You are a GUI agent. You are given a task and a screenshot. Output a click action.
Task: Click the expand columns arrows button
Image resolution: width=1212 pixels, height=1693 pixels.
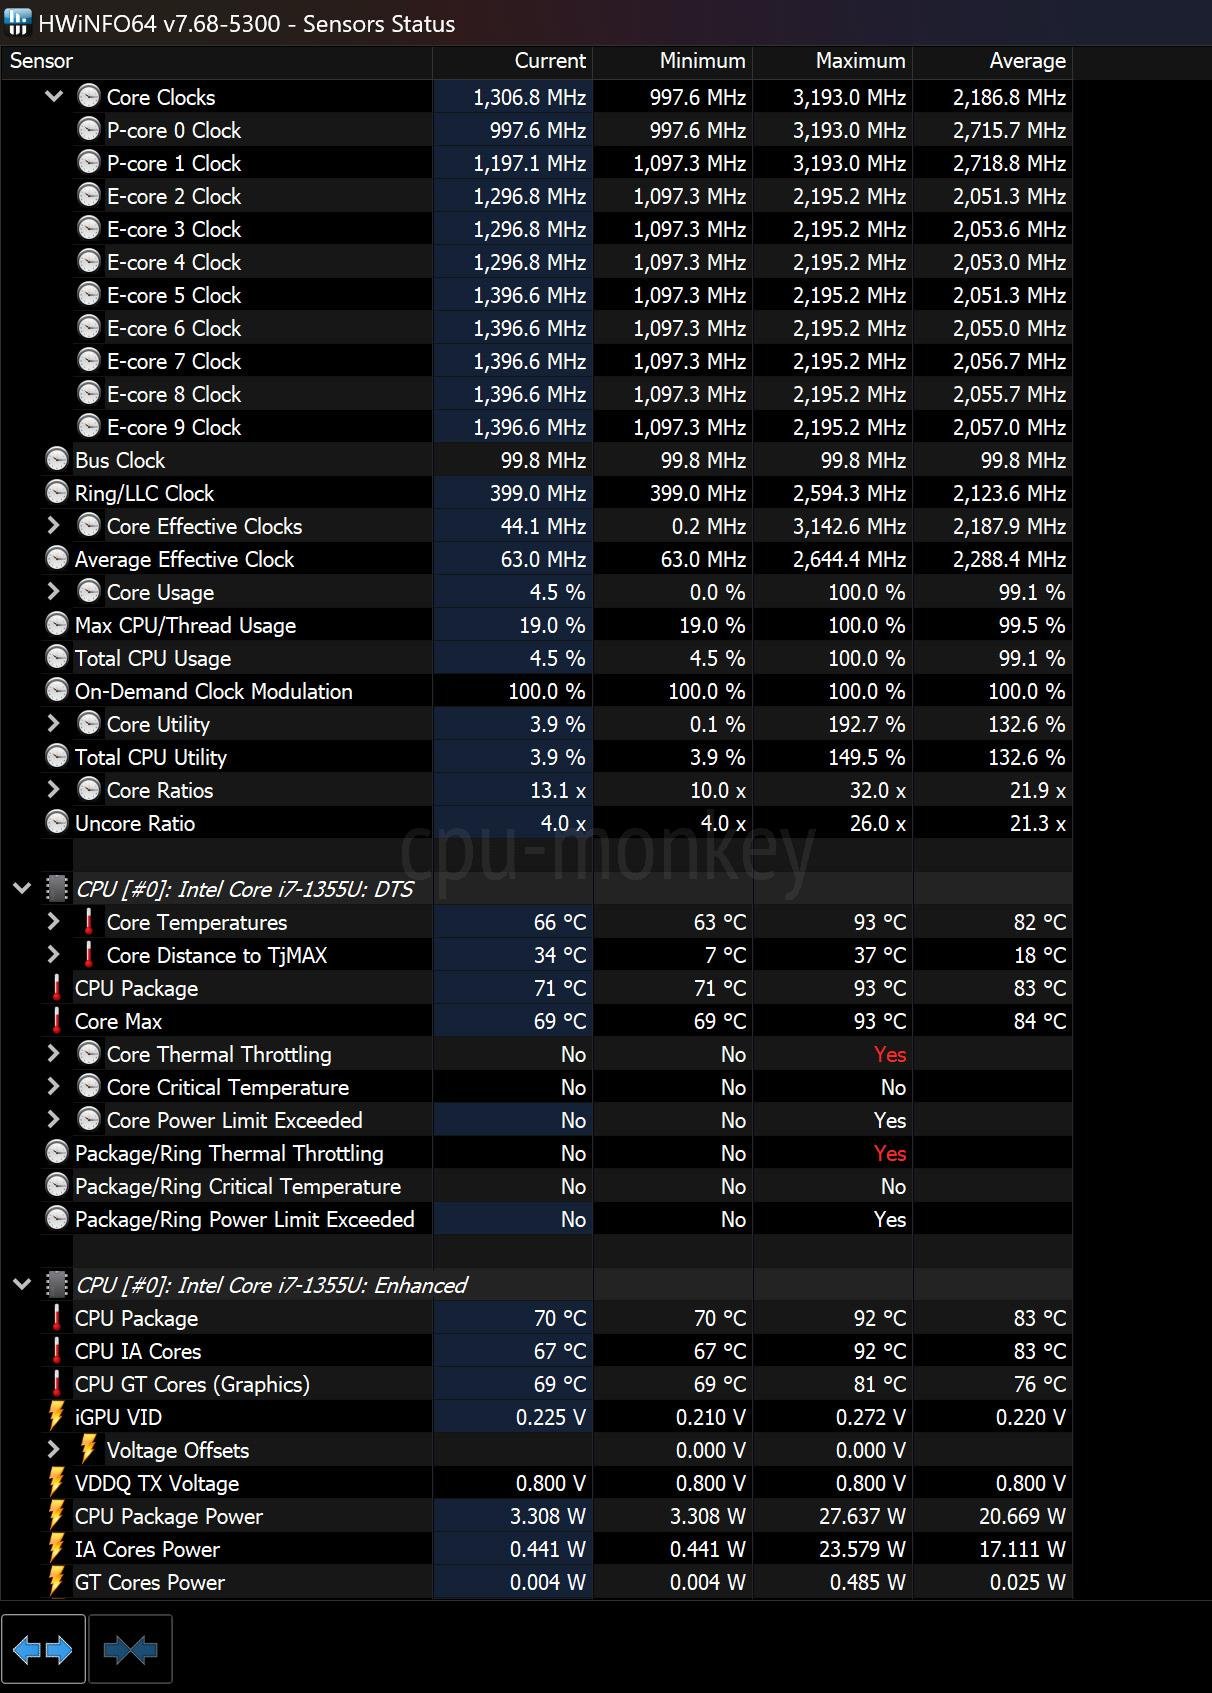coord(43,1650)
